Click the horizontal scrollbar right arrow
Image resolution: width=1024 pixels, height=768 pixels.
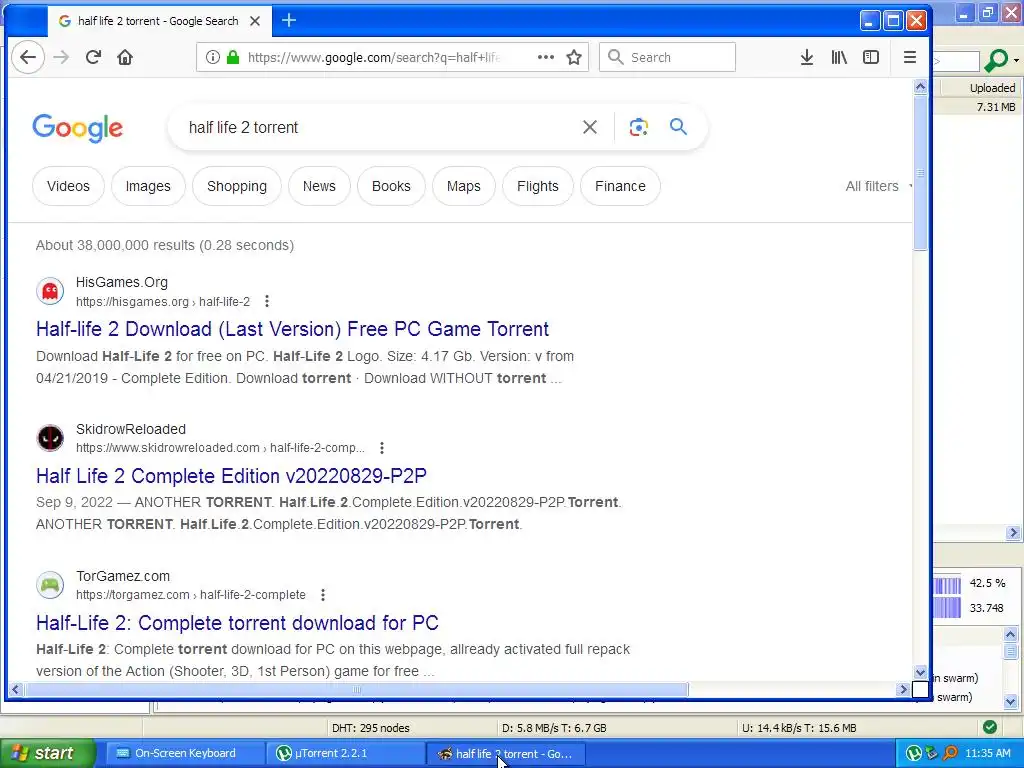pos(903,689)
